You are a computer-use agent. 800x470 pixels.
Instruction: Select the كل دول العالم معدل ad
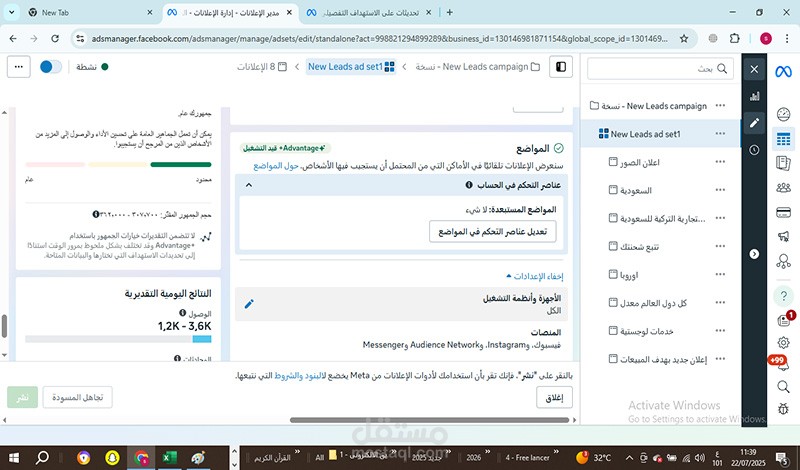point(648,303)
